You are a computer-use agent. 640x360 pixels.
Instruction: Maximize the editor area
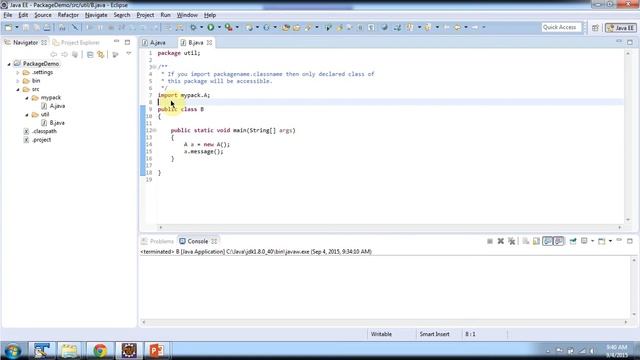pos(630,42)
